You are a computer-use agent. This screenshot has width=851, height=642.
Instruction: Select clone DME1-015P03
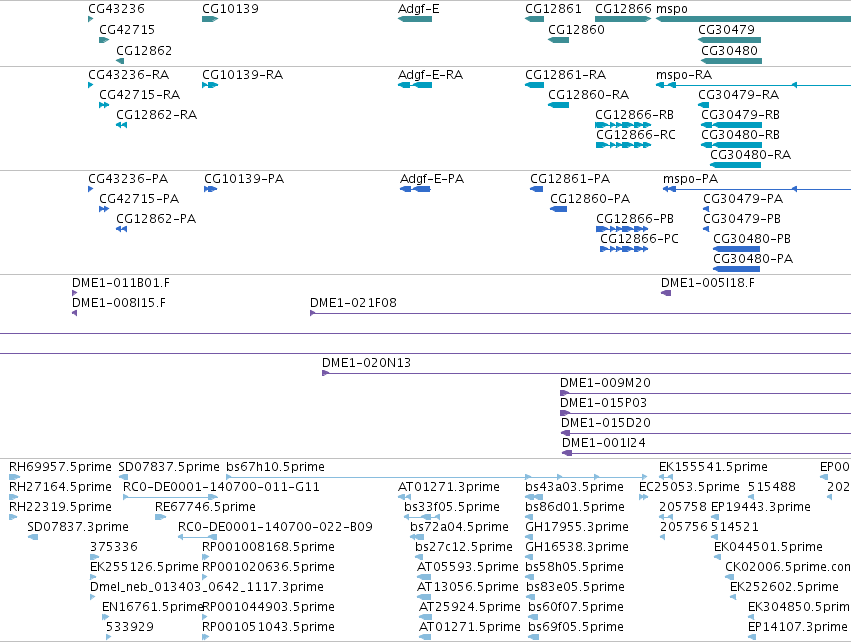(706, 413)
